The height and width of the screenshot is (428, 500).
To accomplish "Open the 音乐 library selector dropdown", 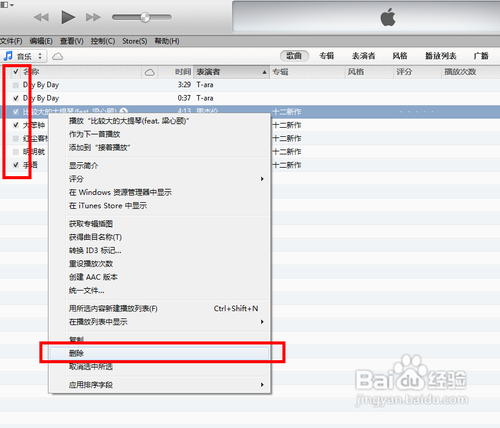I will tap(25, 56).
